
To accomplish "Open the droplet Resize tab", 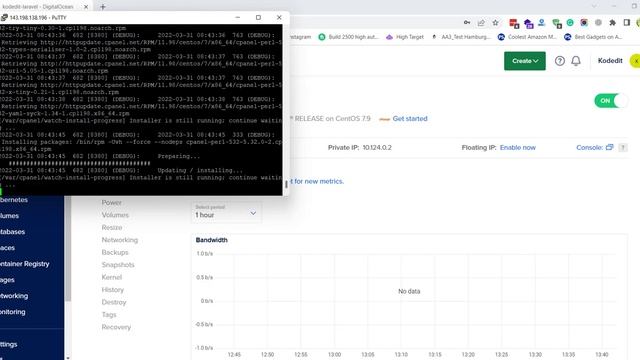I will coord(112,227).
